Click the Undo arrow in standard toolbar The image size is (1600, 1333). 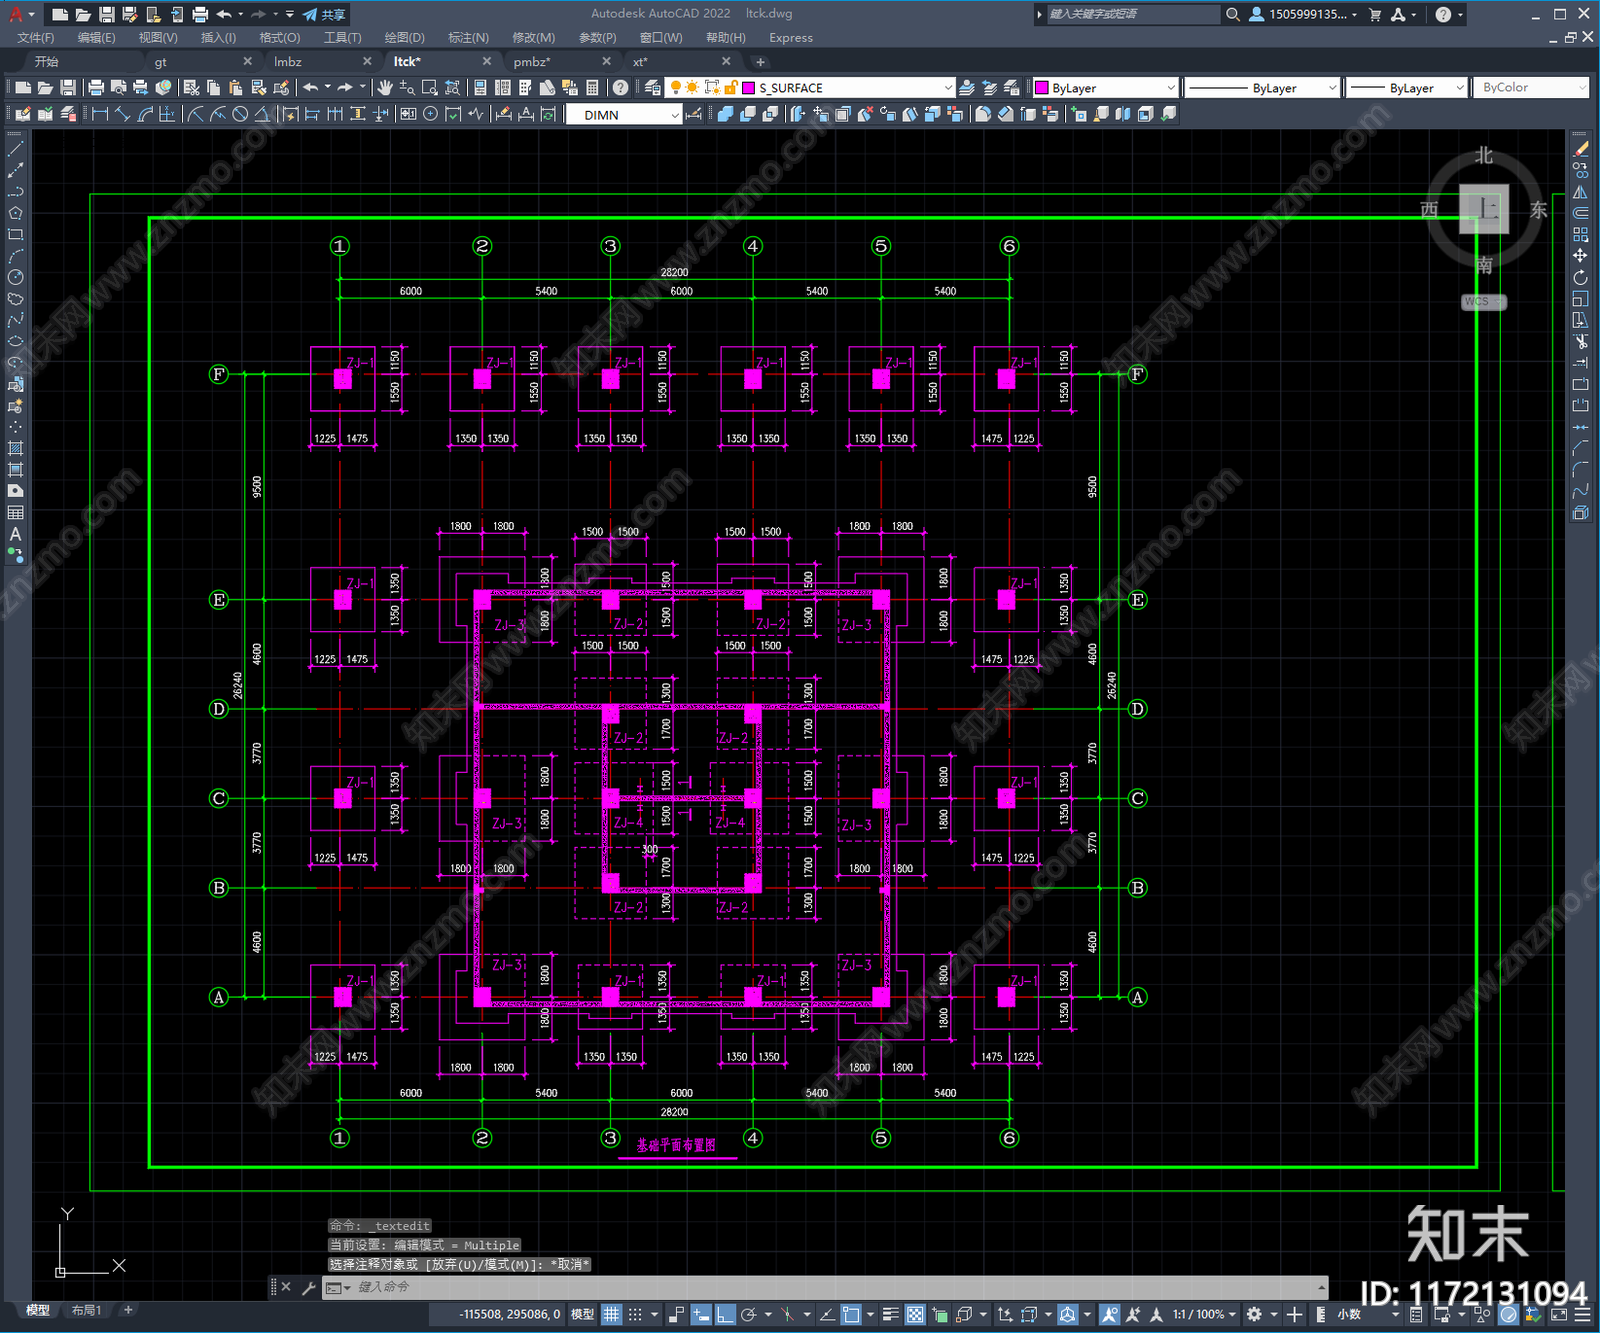coord(311,88)
